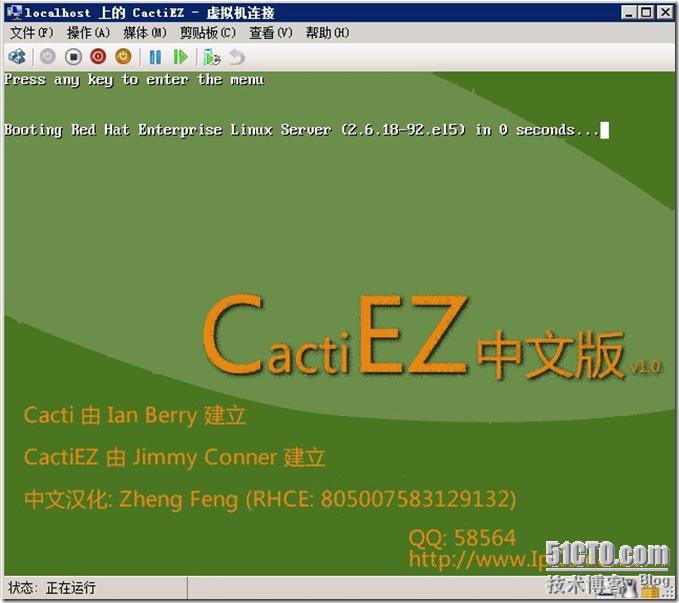
Task: Click the '中文汉化: Zheng Feng' credit line
Action: [x=270, y=499]
